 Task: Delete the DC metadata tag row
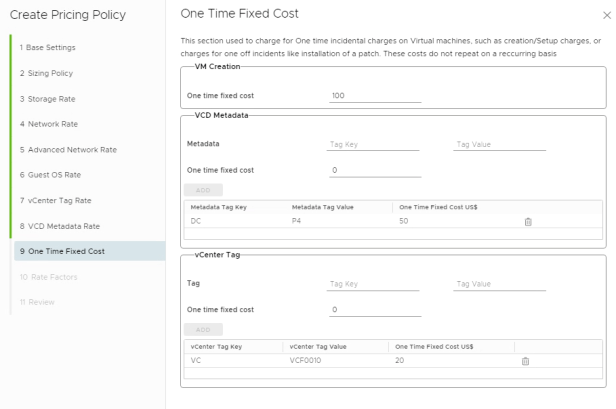[528, 221]
